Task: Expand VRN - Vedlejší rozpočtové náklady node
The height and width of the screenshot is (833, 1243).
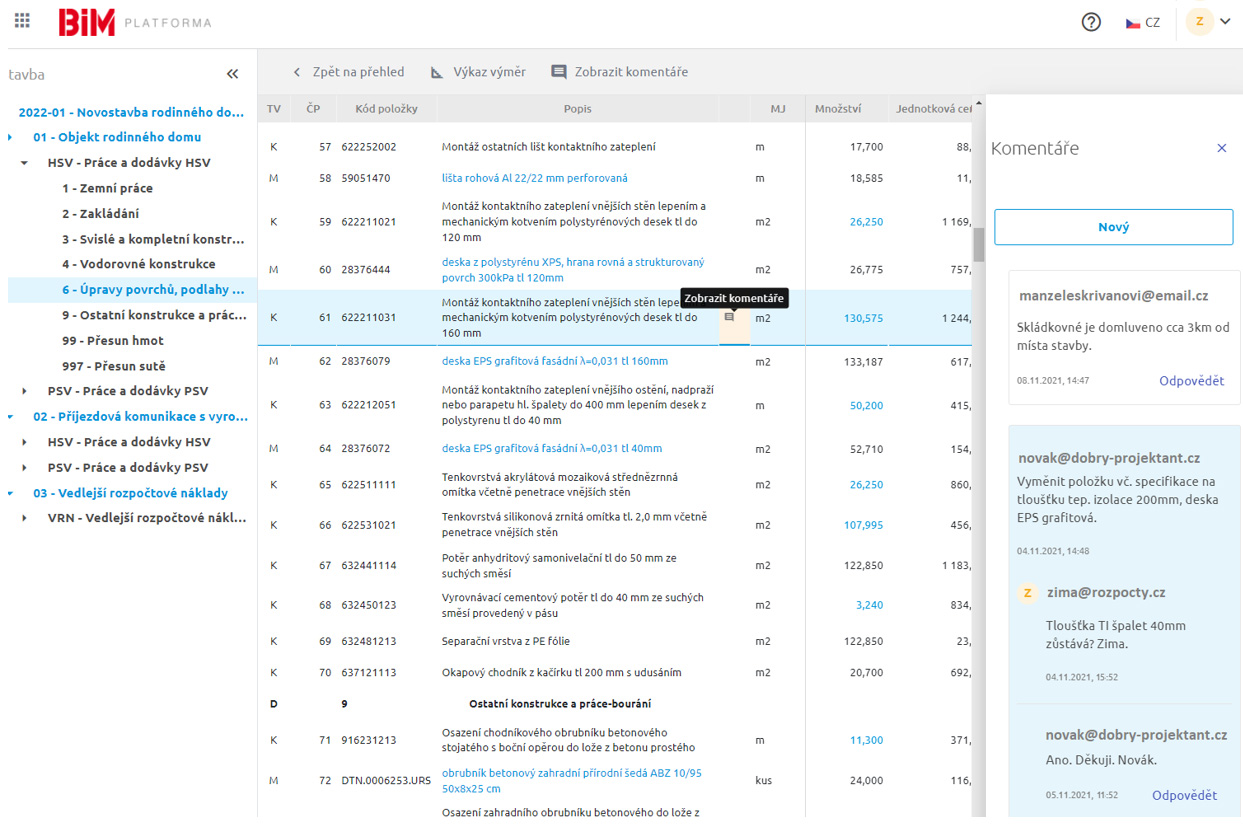Action: [x=25, y=518]
